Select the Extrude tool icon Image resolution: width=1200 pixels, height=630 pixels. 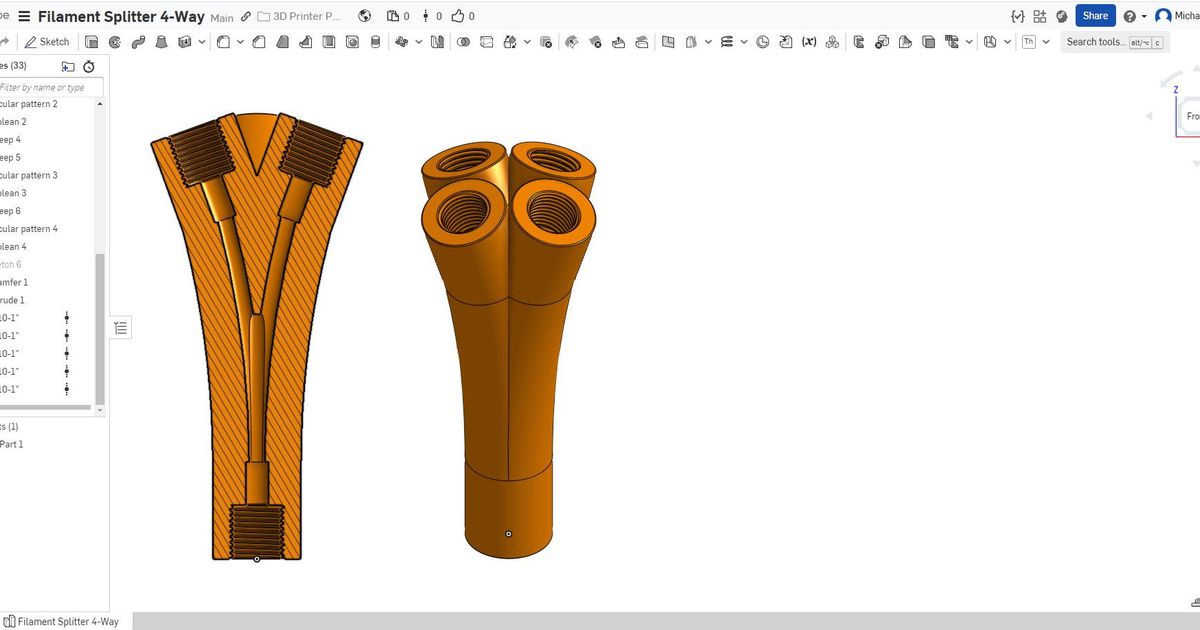pos(92,42)
